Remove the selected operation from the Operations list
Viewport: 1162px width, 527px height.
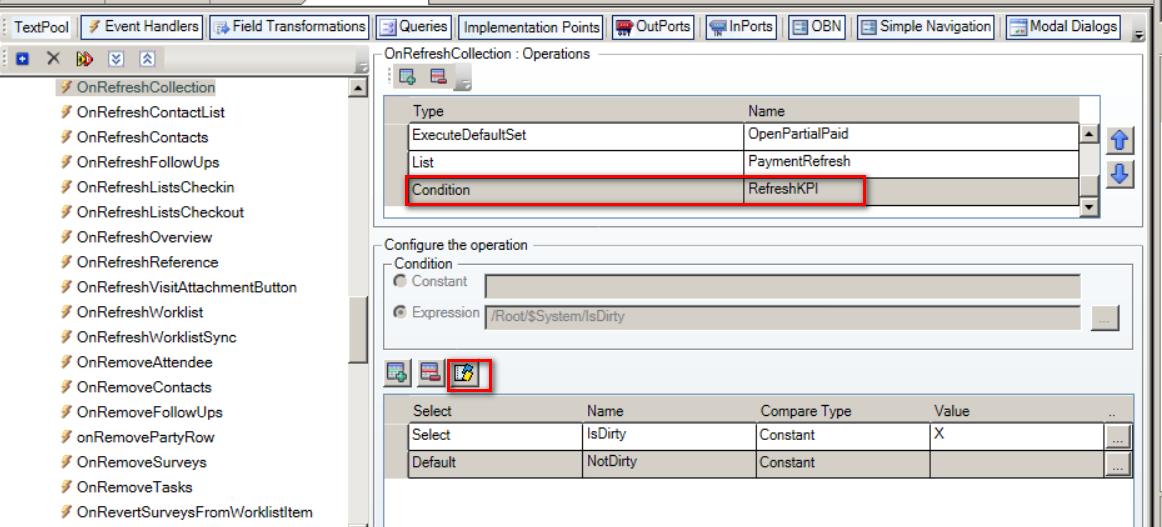[438, 76]
